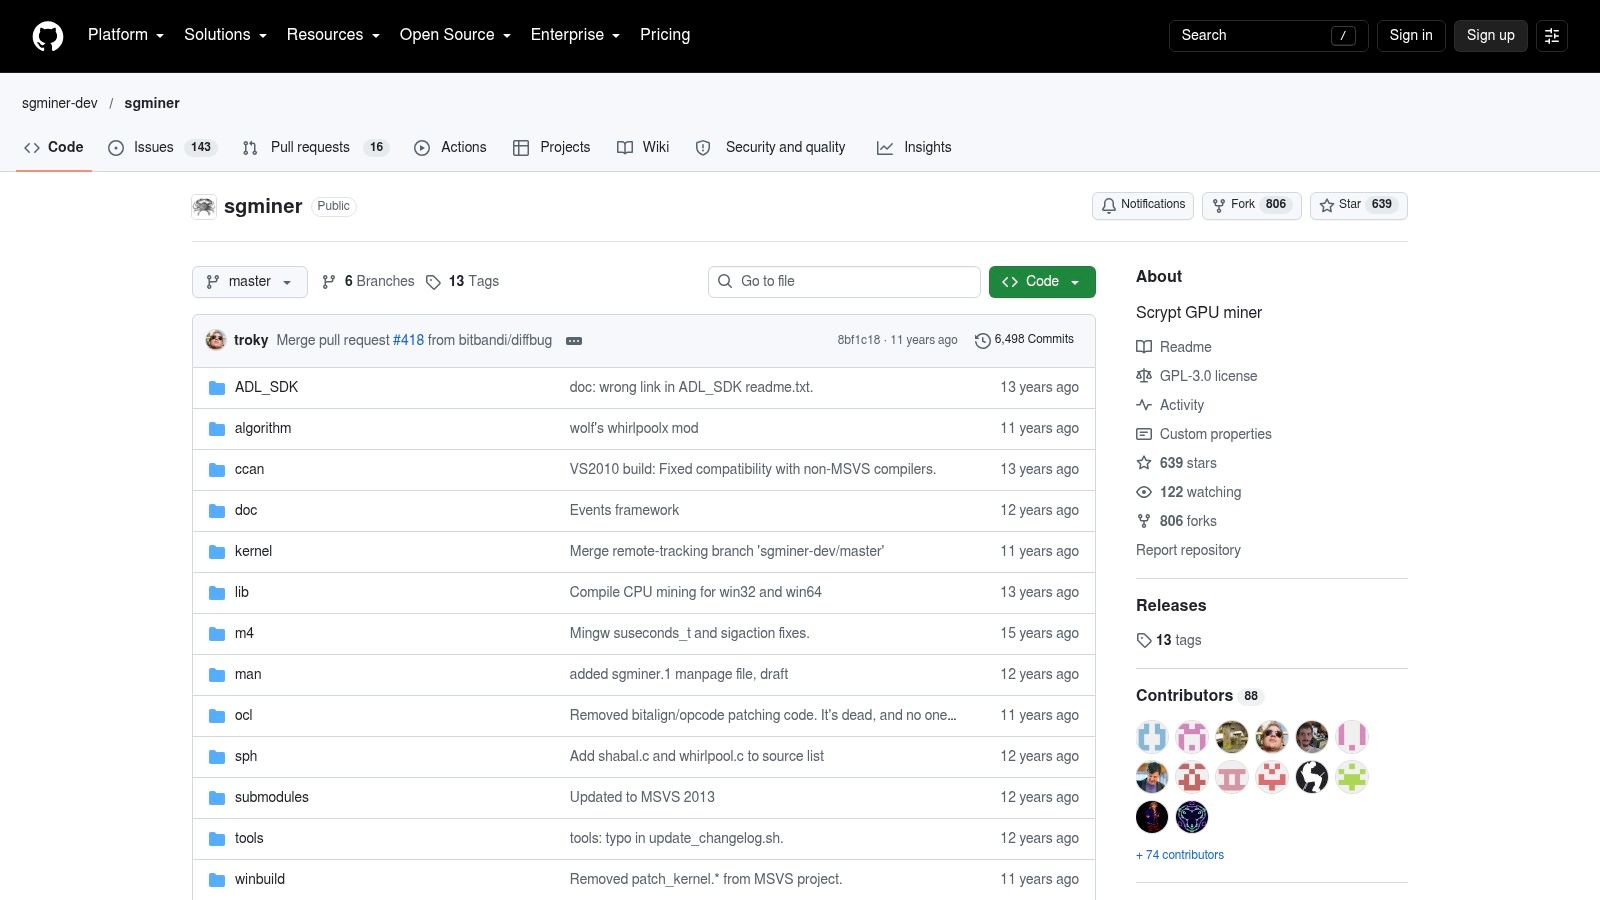Open the kernel folder icon
Screen dimensions: 1600x900
[x=217, y=552]
